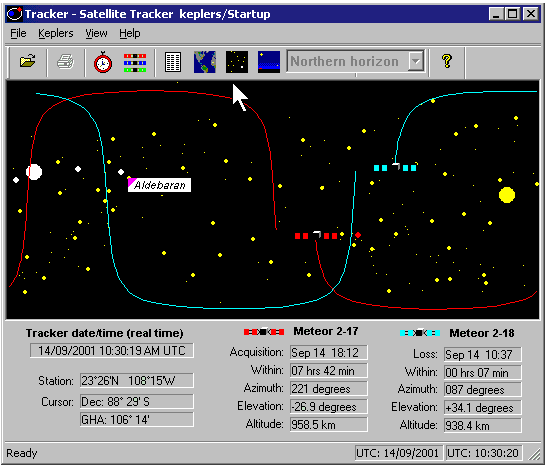Click the Meteor 2-17 heading label
The width and height of the screenshot is (551, 473).
pos(326,331)
